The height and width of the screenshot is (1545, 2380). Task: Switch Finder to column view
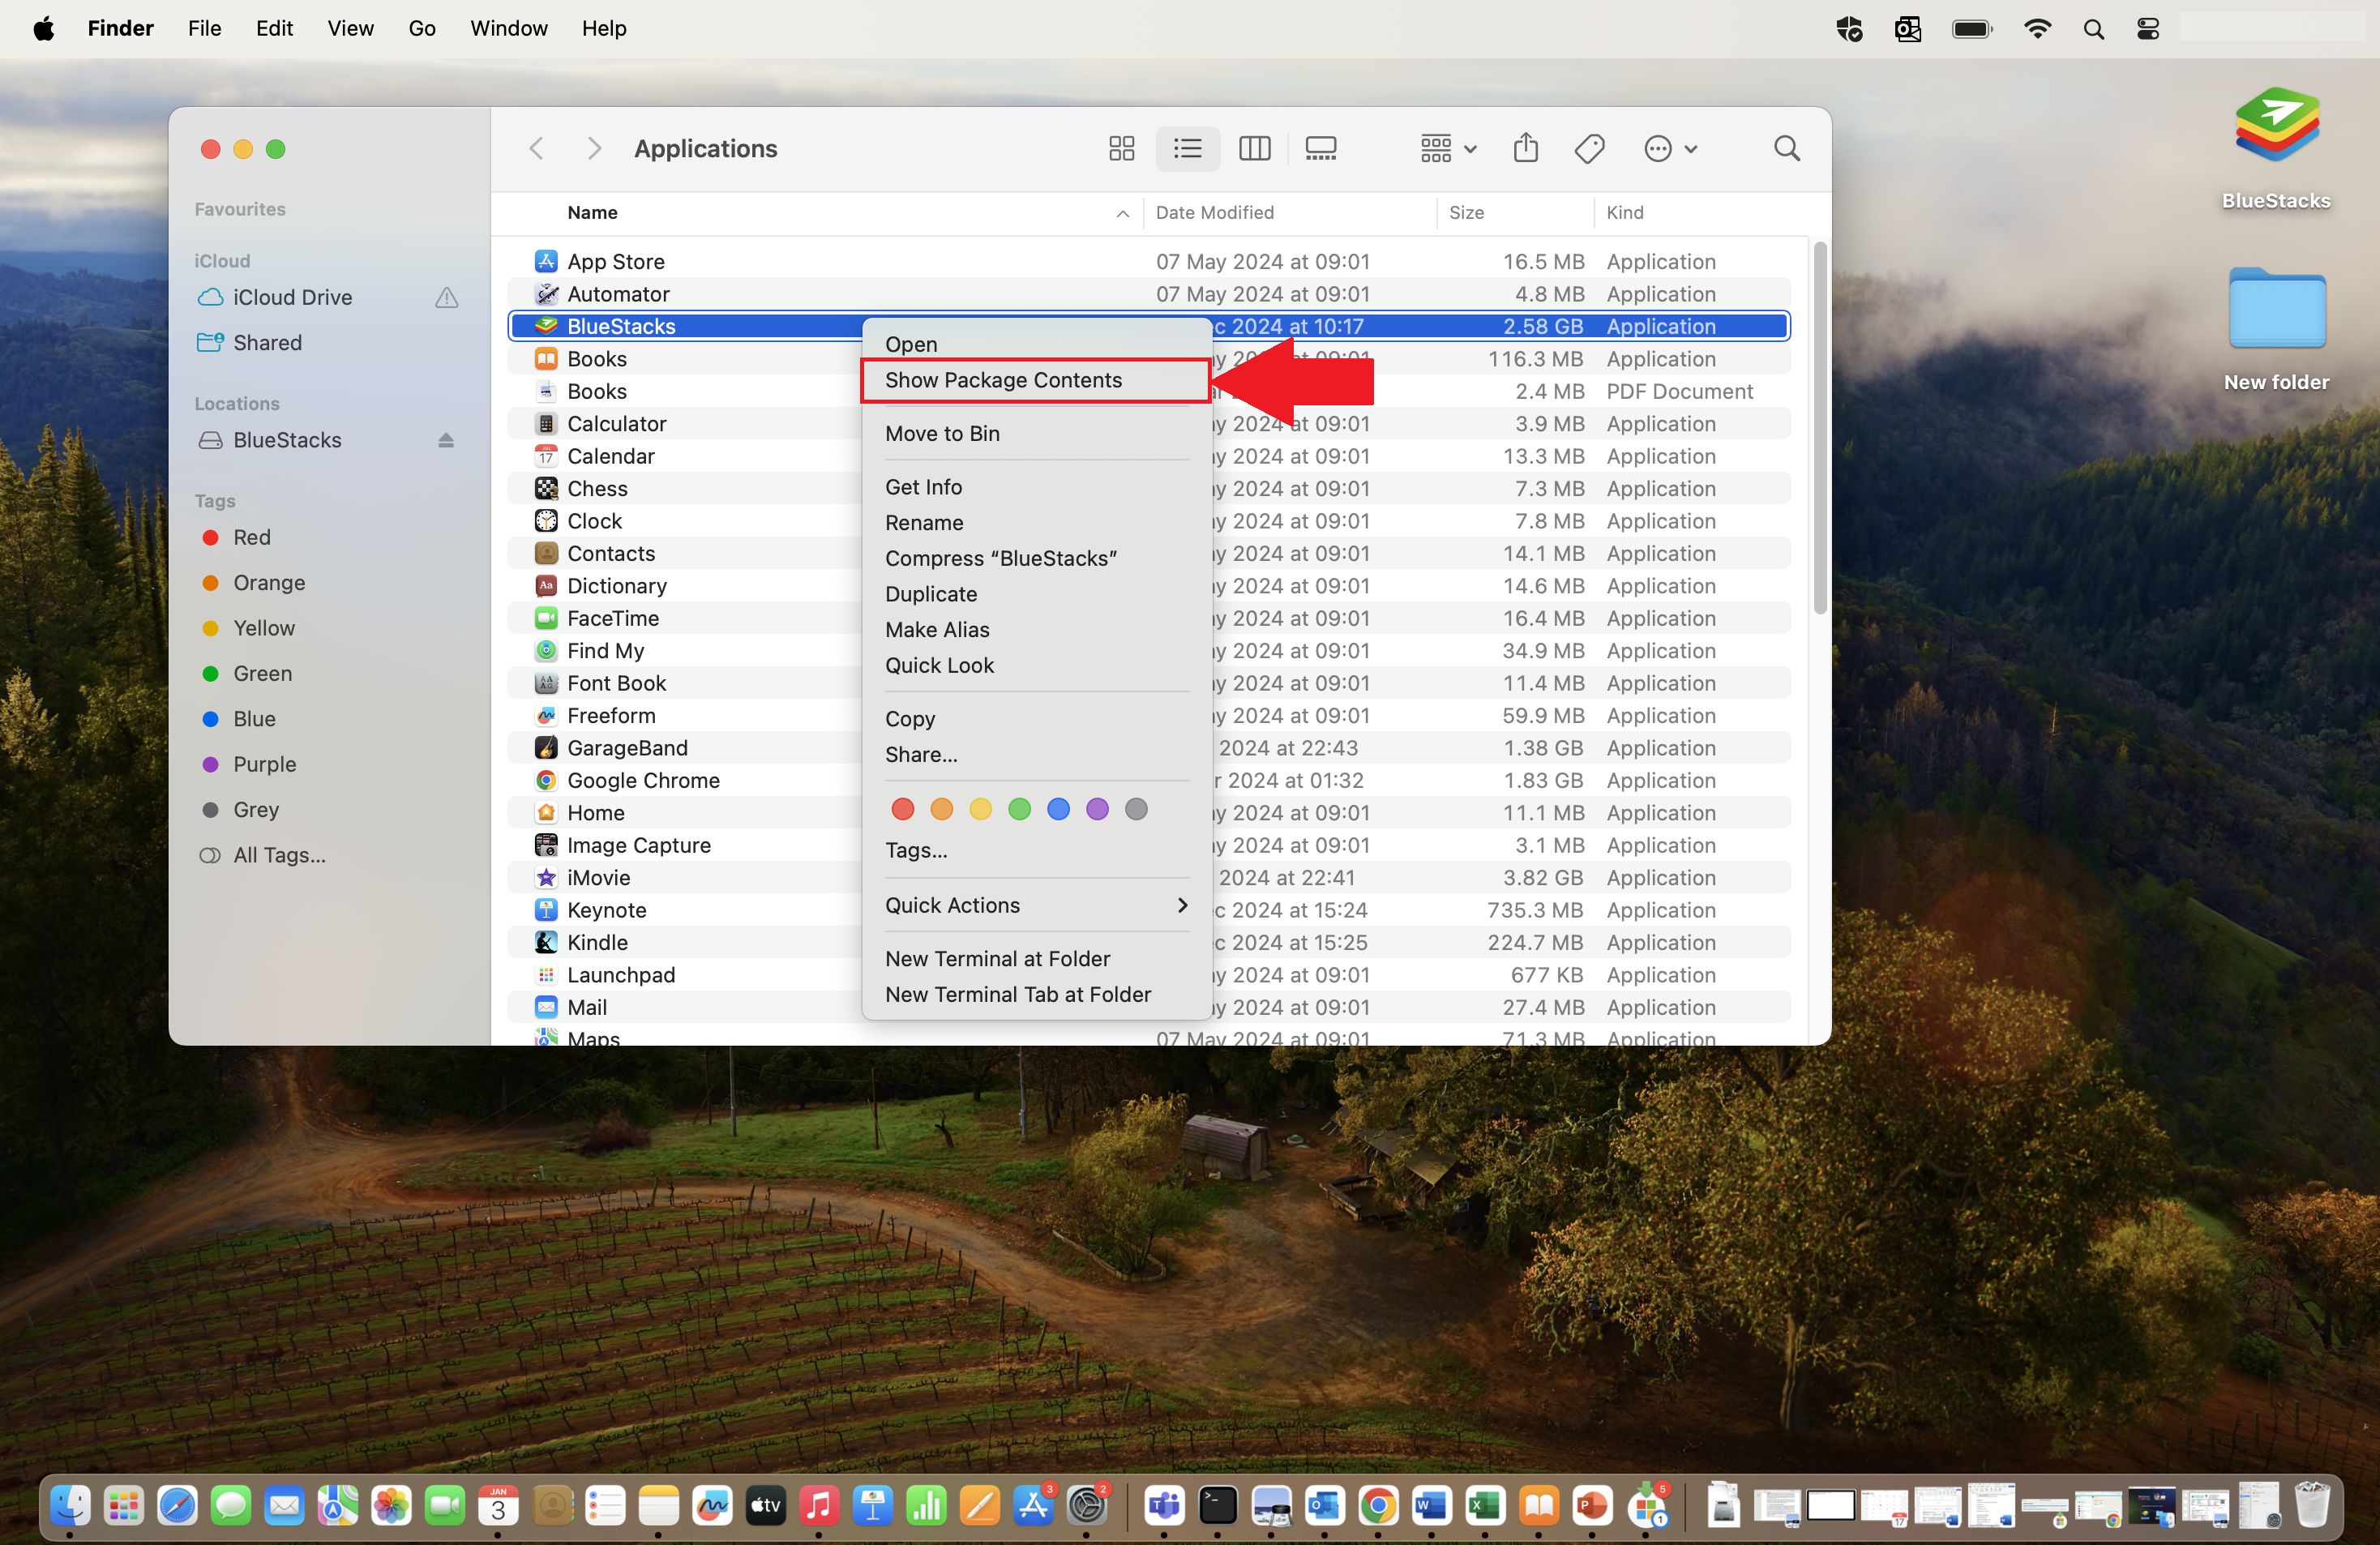(x=1254, y=149)
